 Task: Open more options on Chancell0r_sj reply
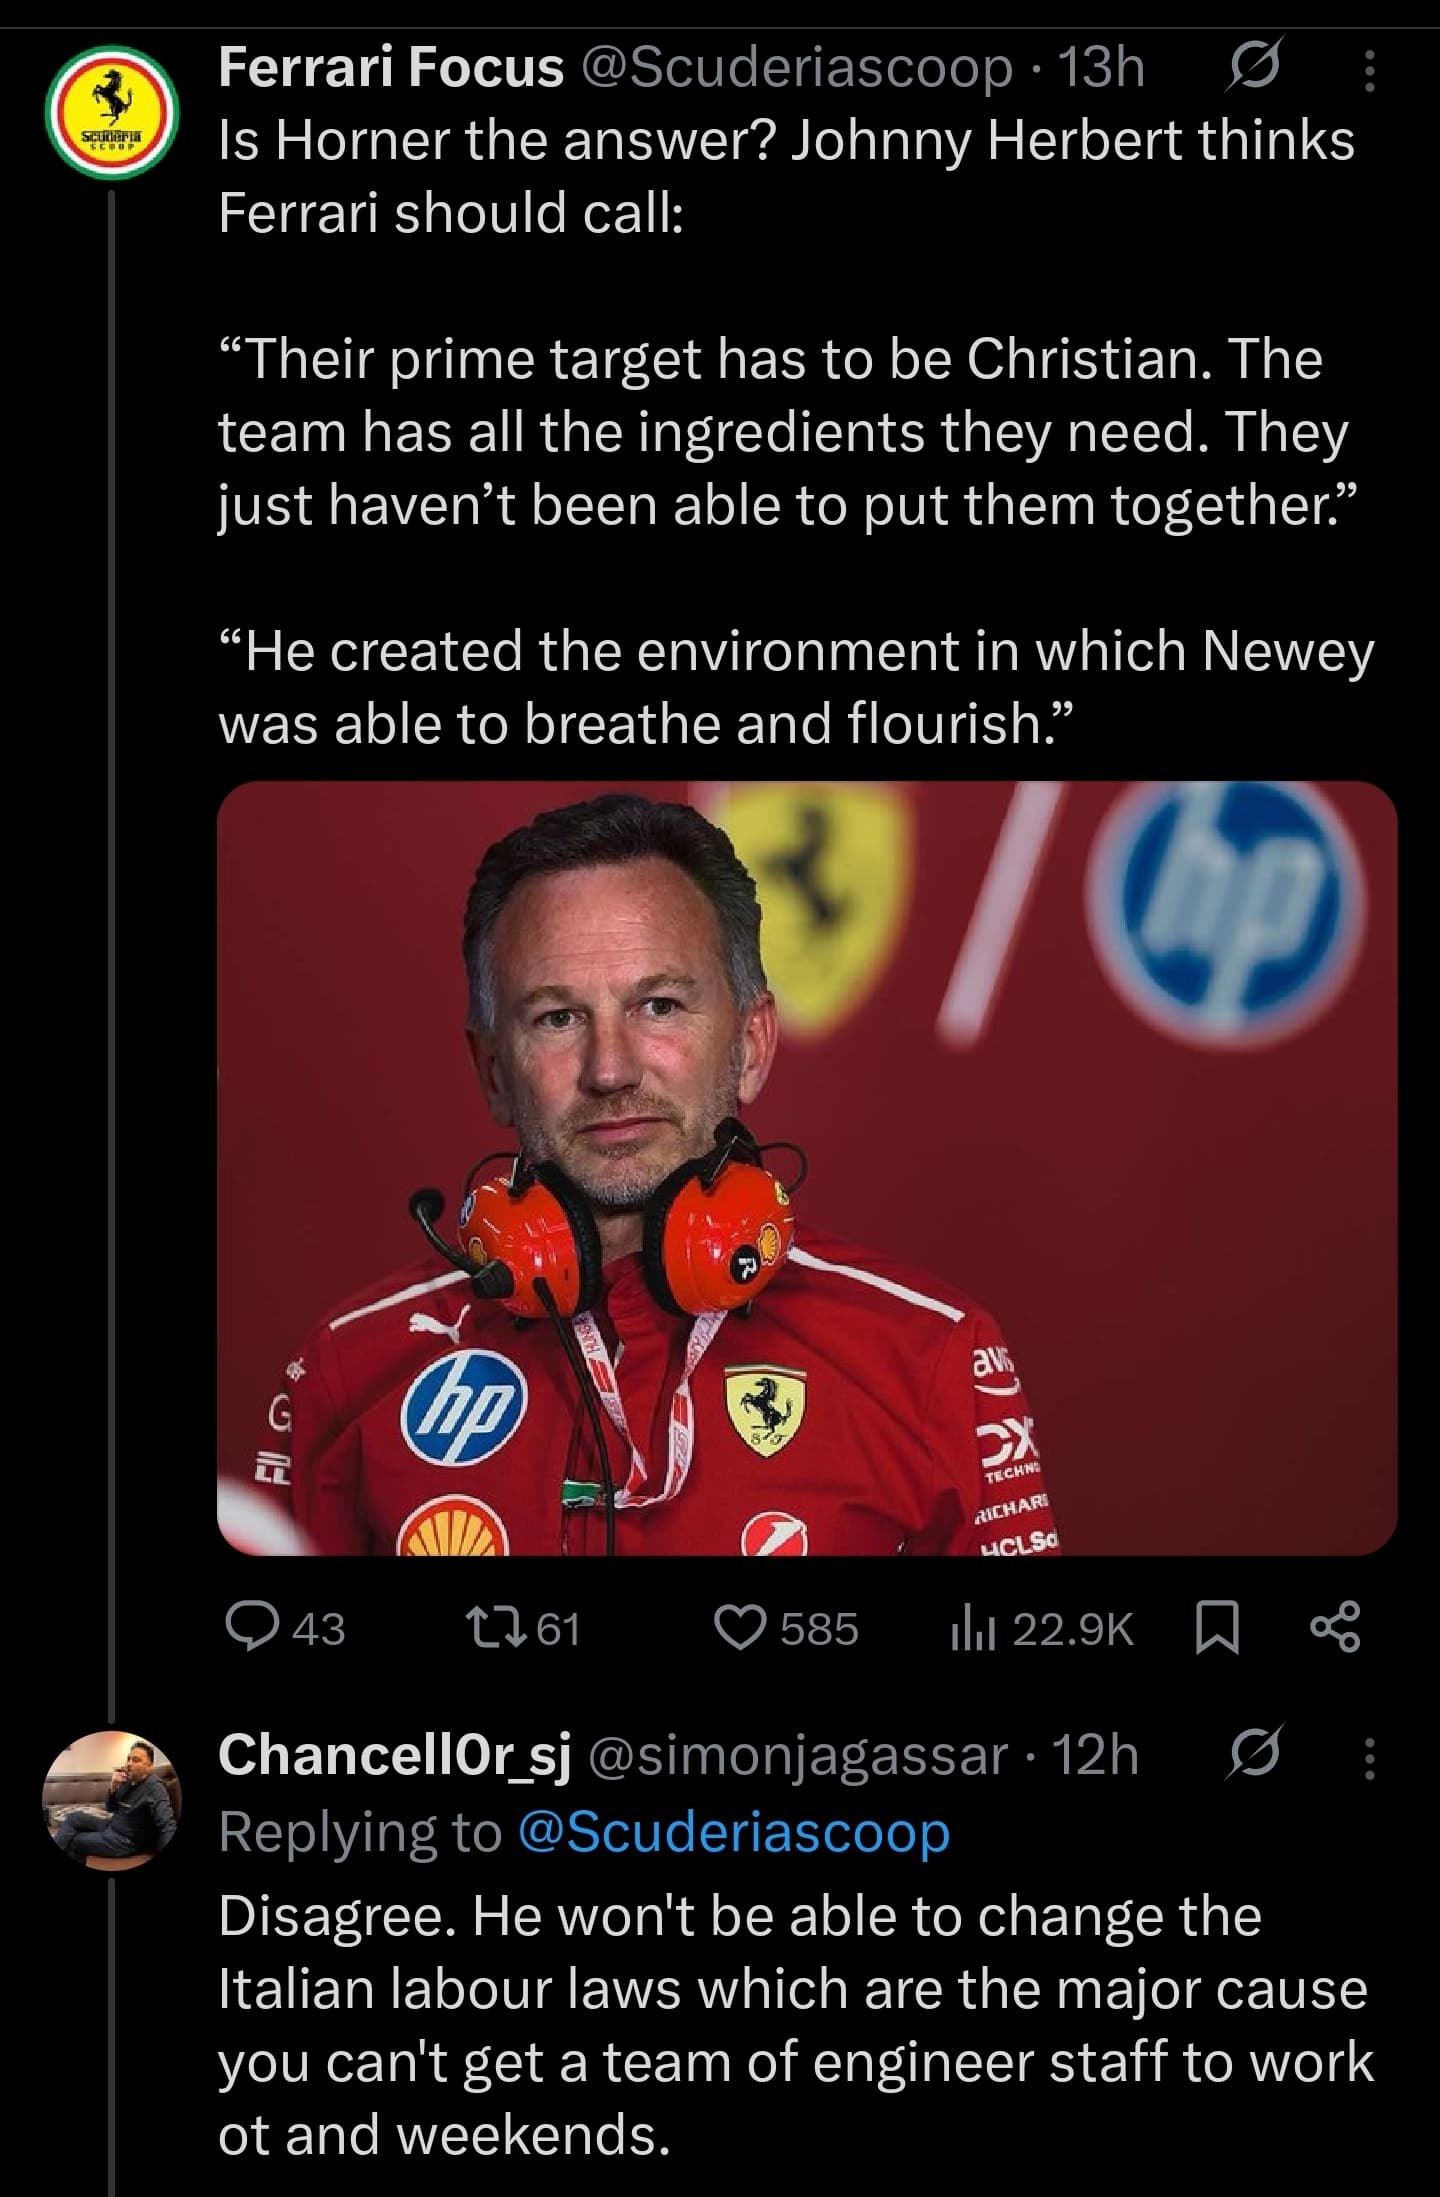point(1369,1757)
